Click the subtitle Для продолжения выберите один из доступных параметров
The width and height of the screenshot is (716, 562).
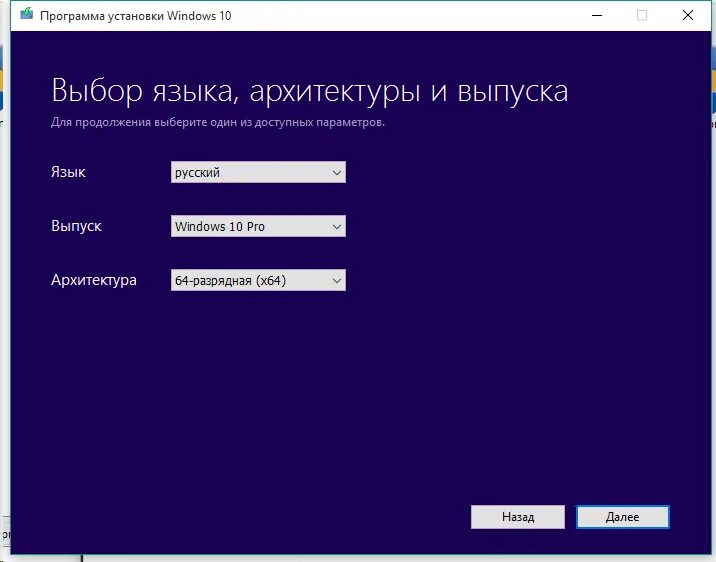218,122
